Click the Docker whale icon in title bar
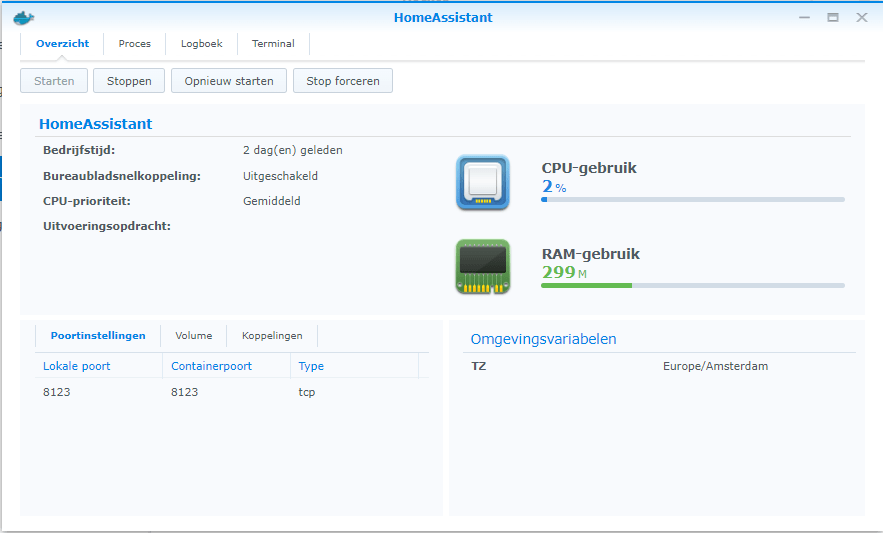 24,18
